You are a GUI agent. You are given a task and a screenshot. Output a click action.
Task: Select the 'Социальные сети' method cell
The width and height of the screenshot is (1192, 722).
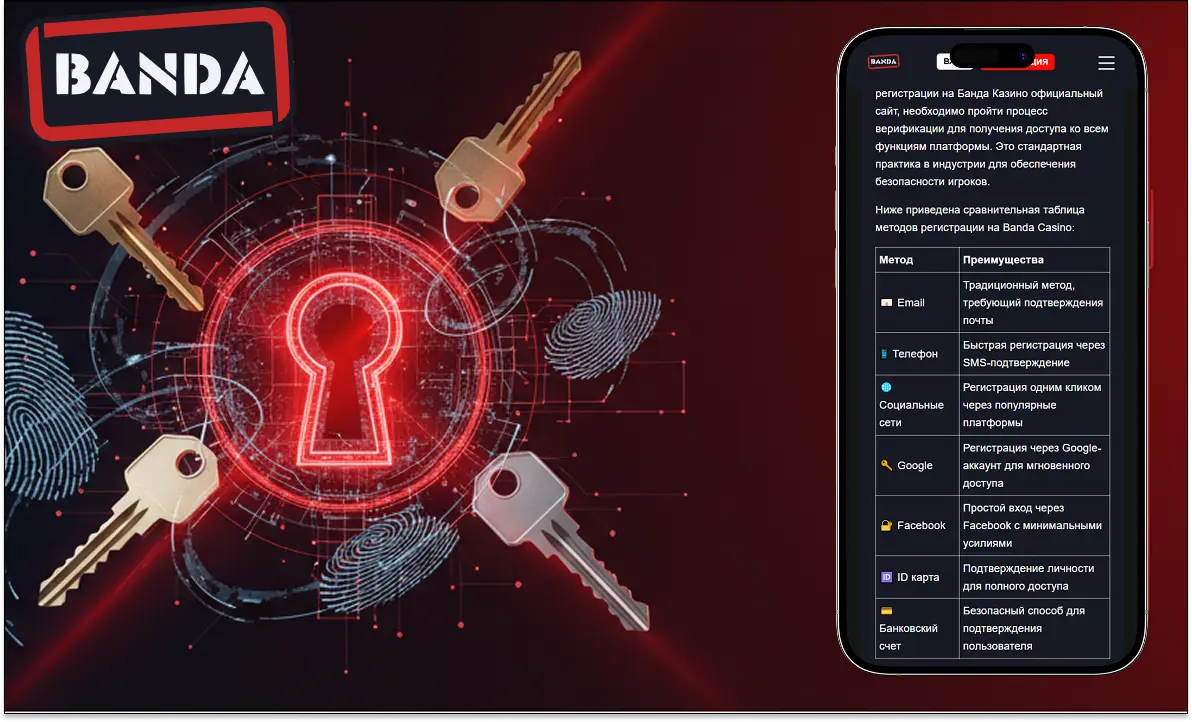click(917, 405)
